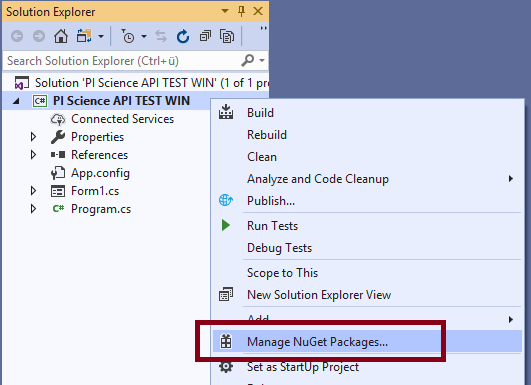
Task: Open the switch views dropdown arrow
Action: 101,36
